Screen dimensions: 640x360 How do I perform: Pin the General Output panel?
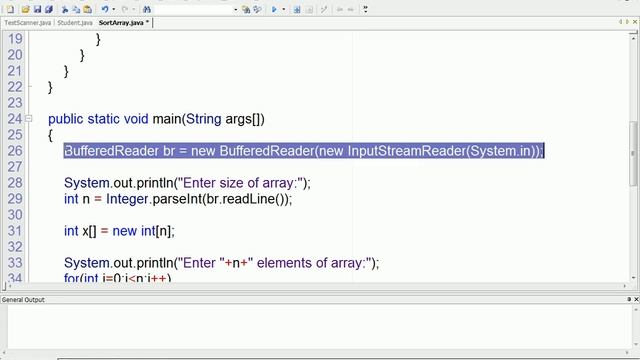click(629, 299)
